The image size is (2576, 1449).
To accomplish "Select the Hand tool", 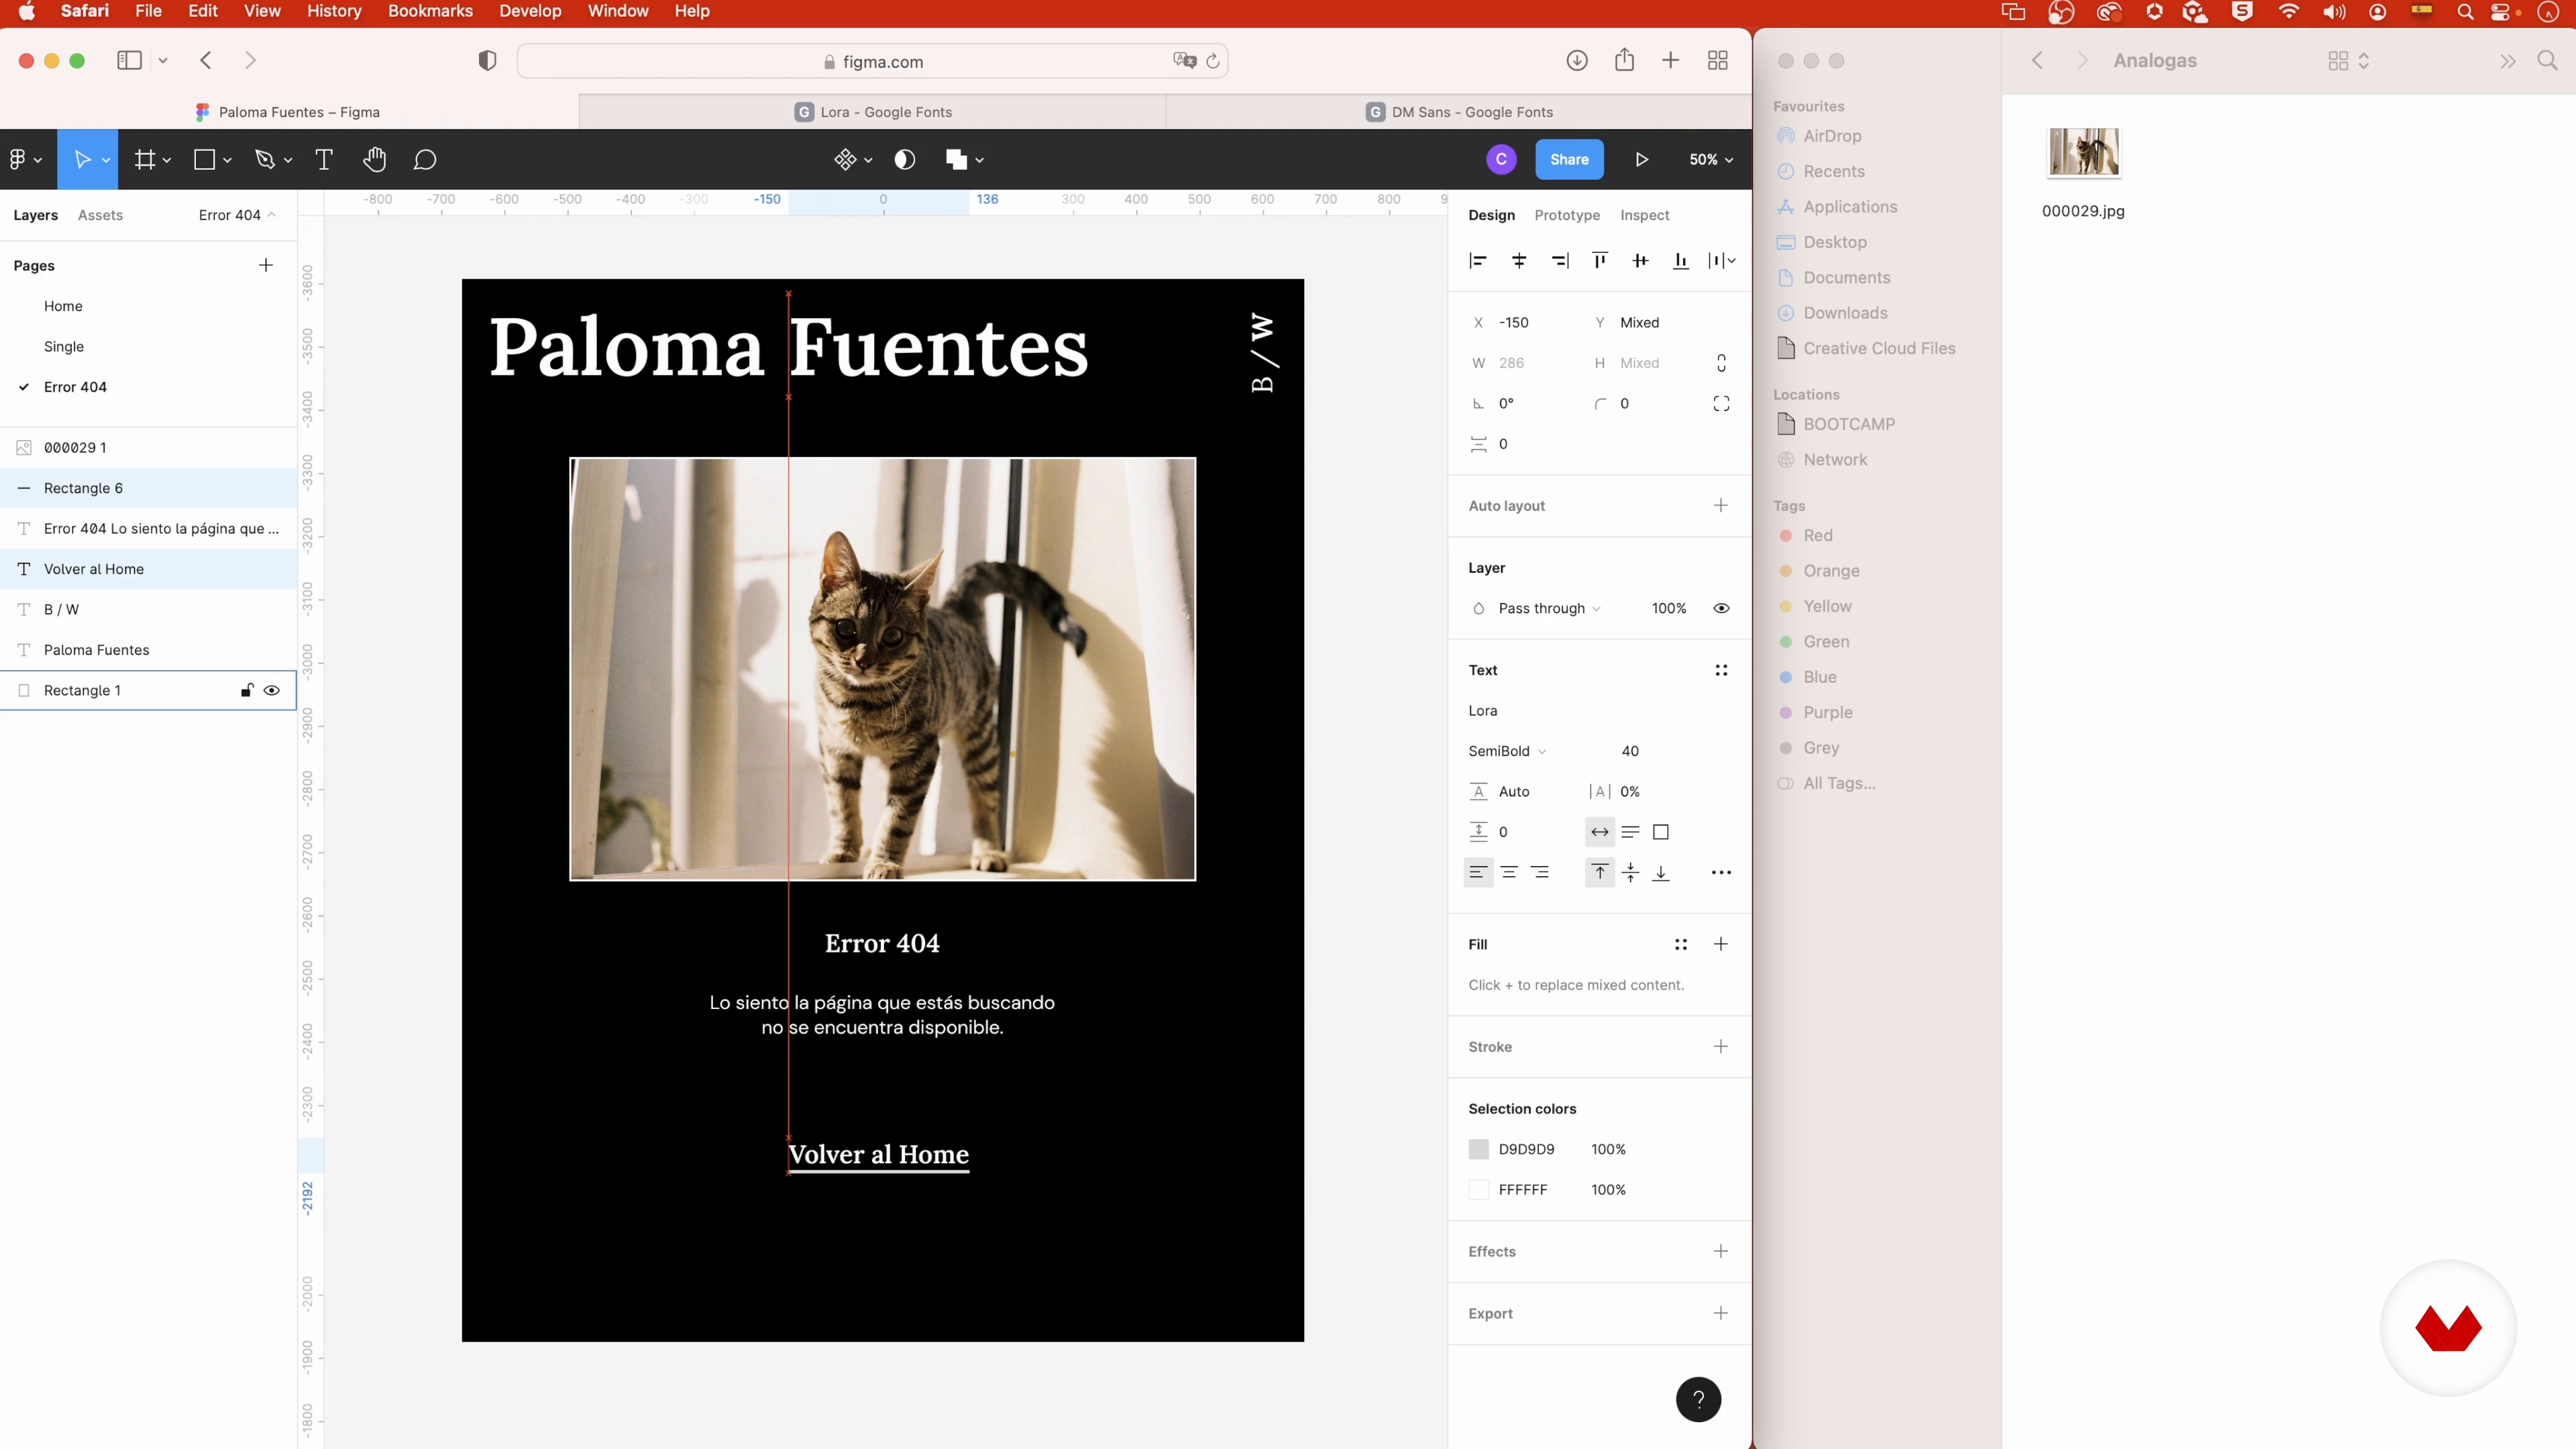I will point(375,160).
